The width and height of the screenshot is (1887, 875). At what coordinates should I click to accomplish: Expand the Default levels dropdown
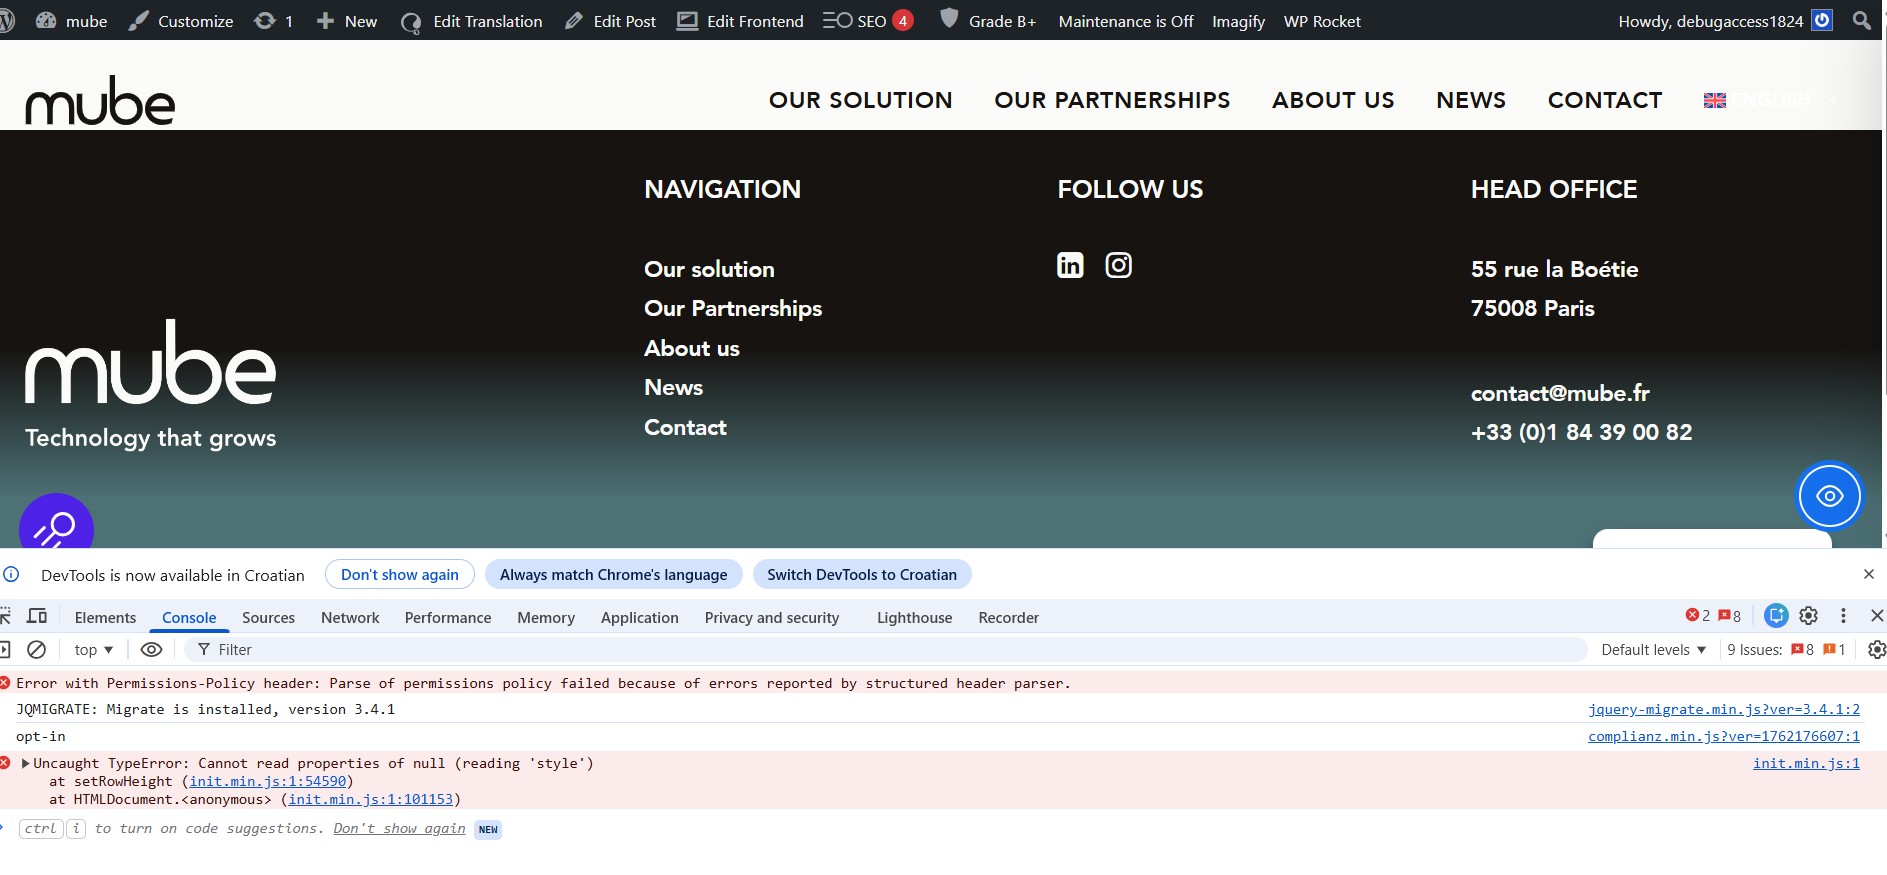point(1653,650)
